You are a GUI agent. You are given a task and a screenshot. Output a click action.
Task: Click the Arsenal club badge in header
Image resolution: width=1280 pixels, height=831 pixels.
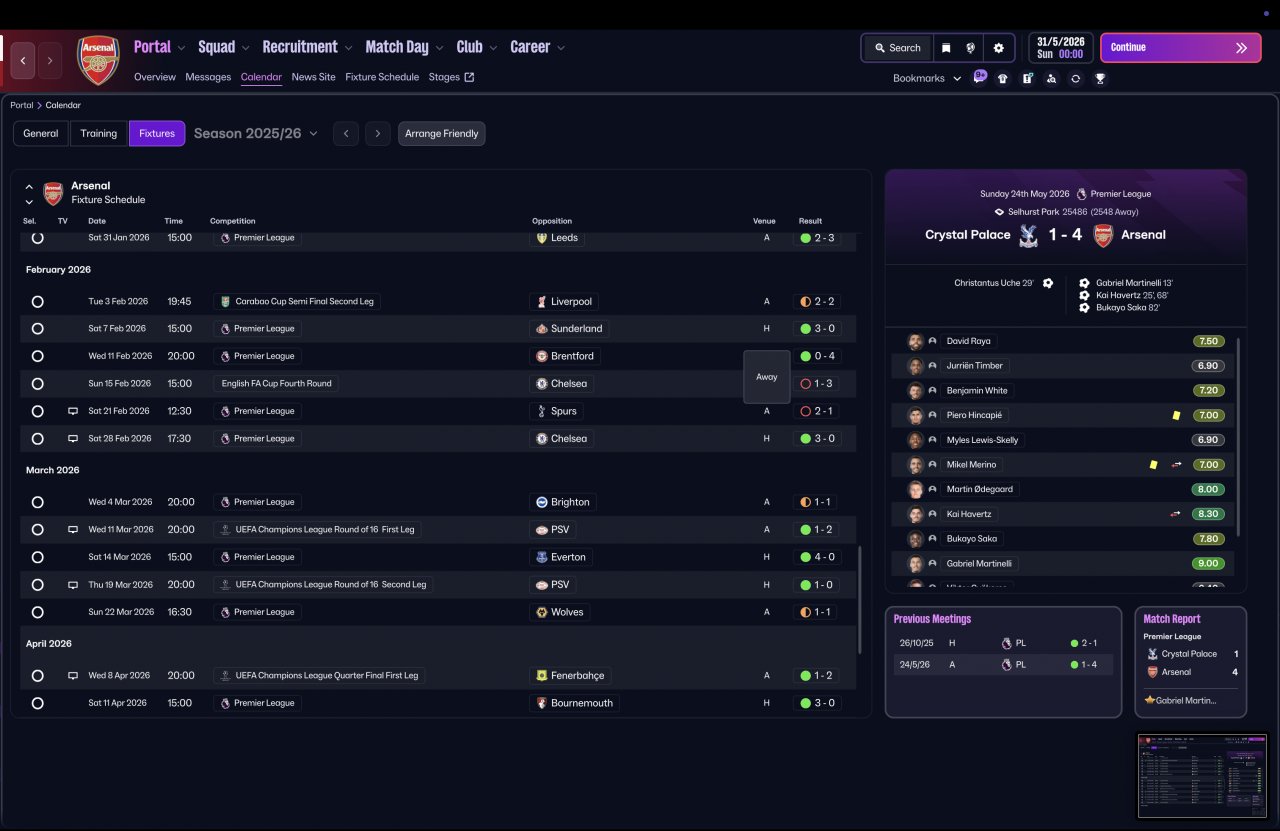tap(98, 60)
